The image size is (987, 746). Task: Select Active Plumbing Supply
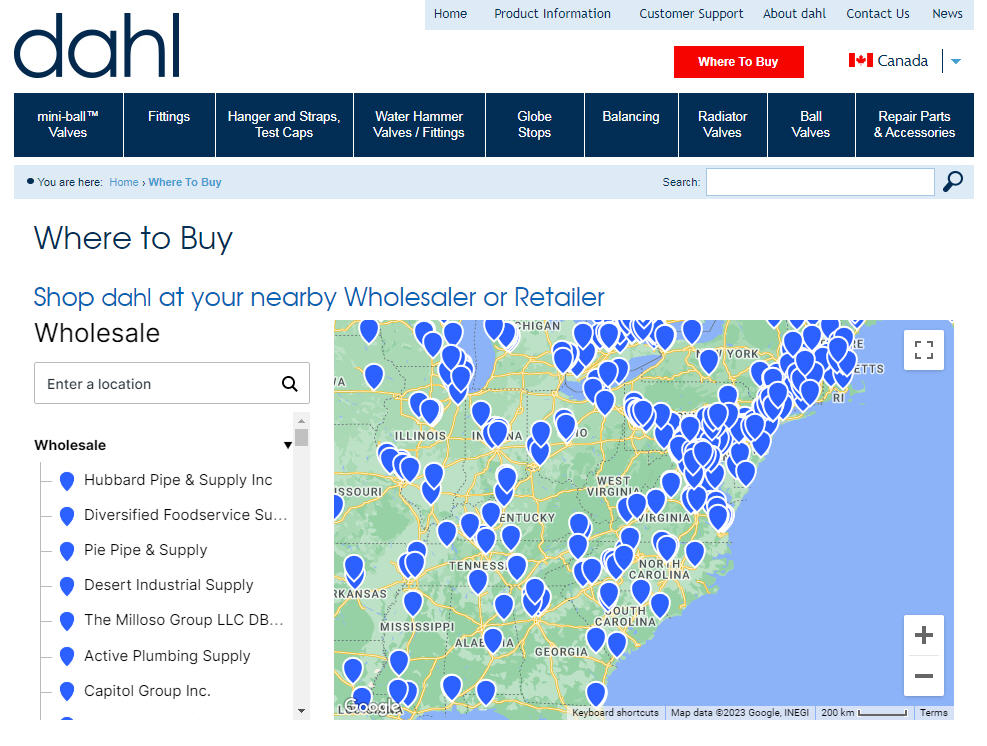point(167,656)
